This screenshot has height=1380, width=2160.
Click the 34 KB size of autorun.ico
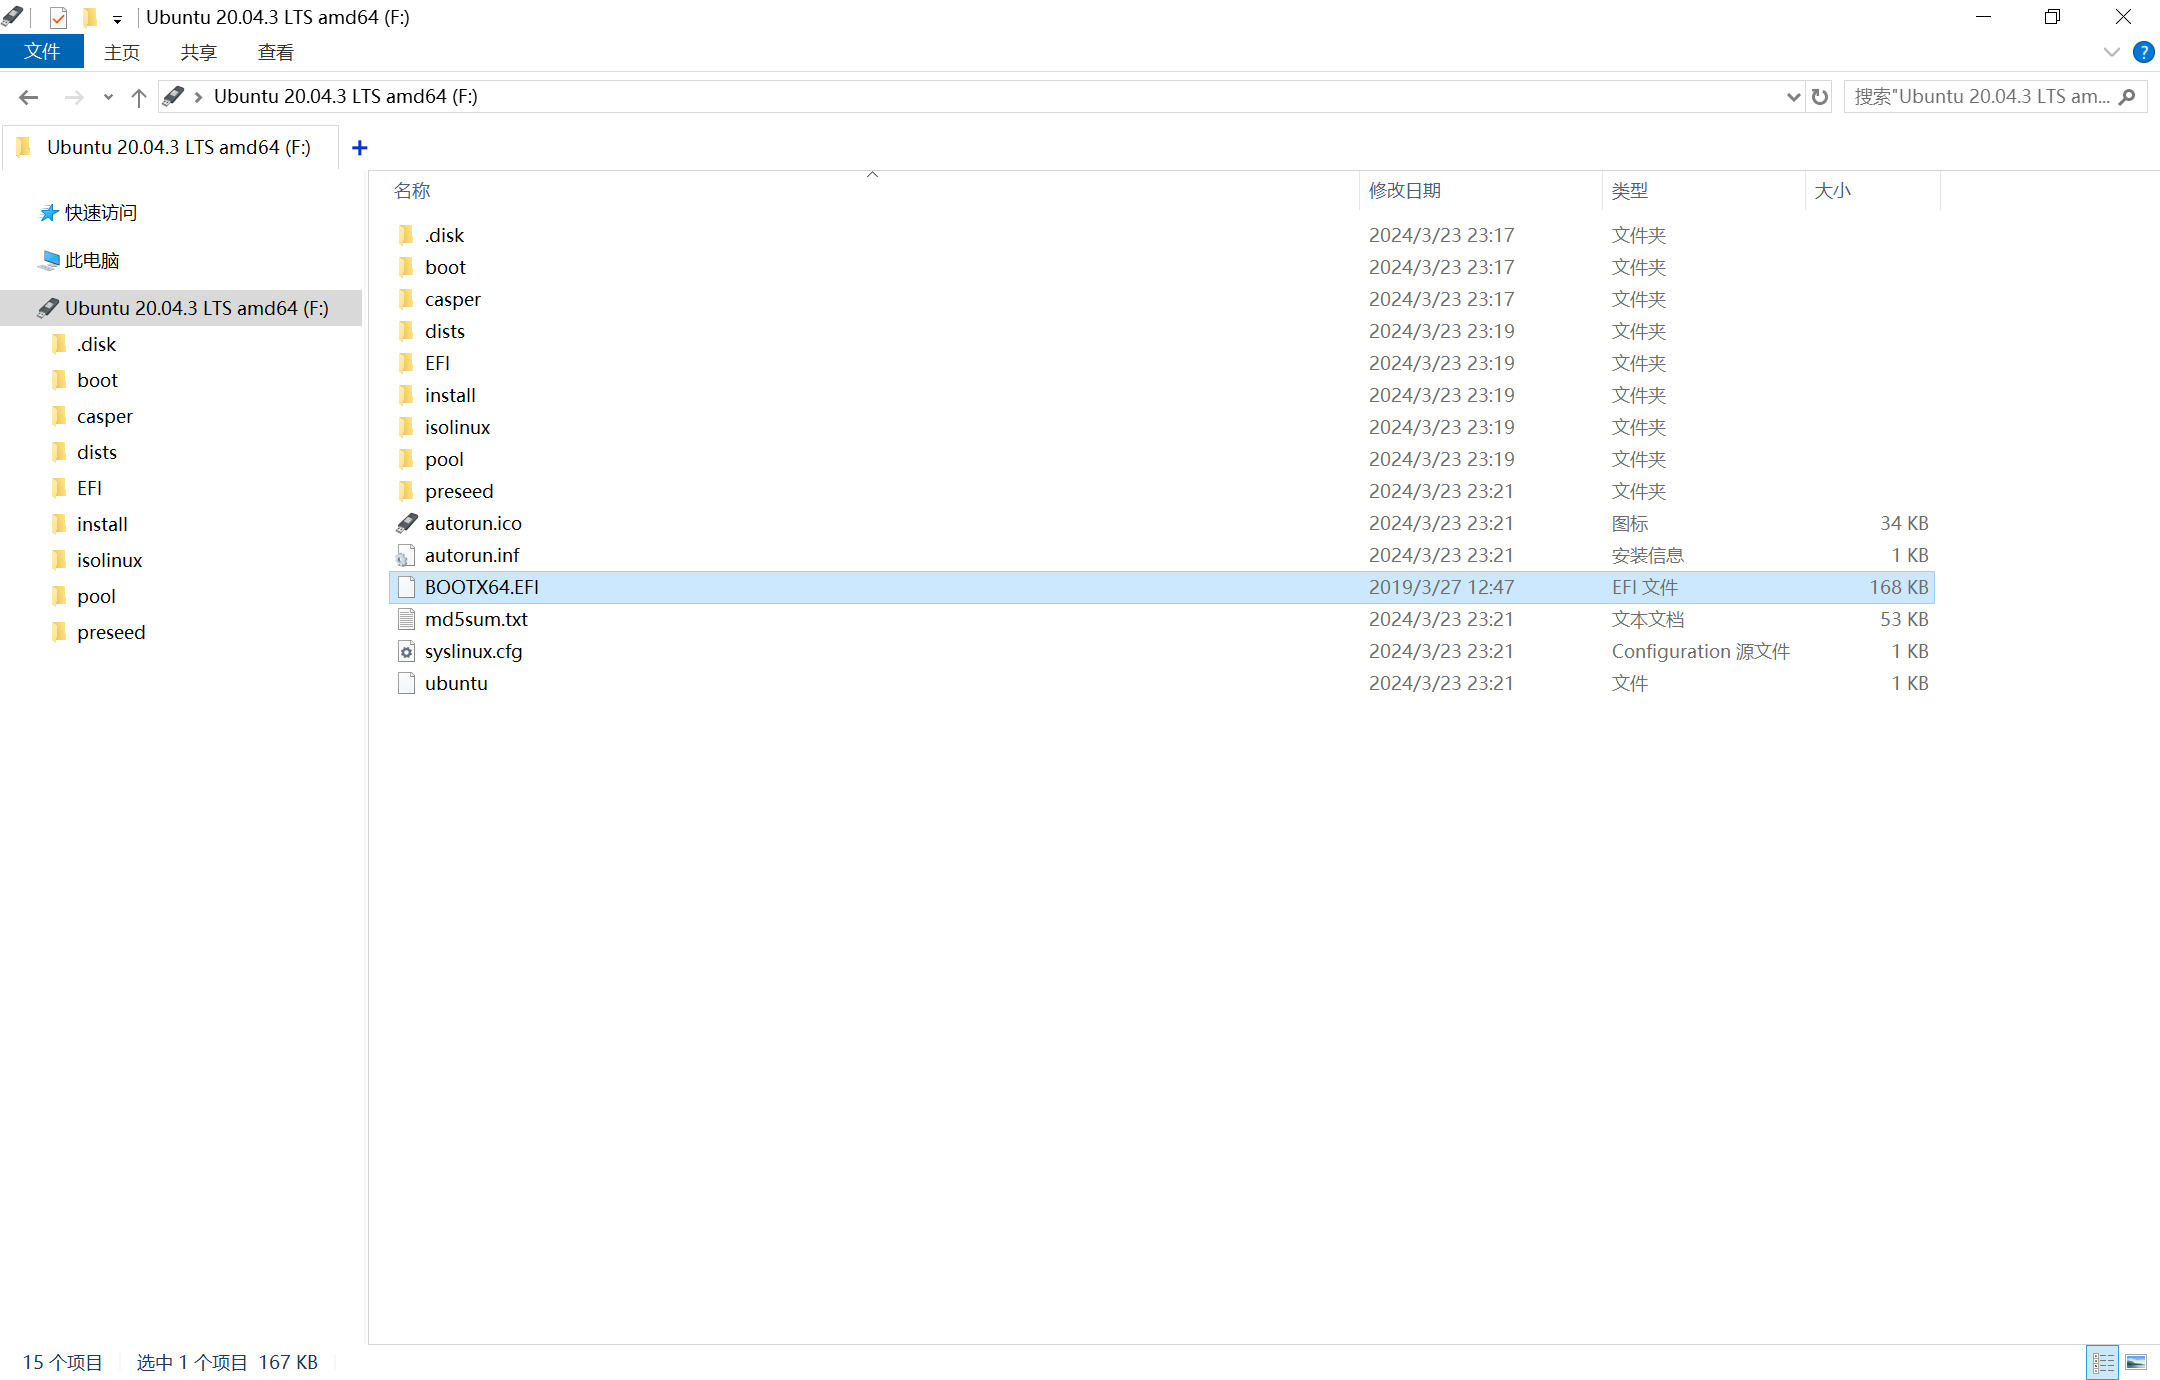click(x=1904, y=523)
